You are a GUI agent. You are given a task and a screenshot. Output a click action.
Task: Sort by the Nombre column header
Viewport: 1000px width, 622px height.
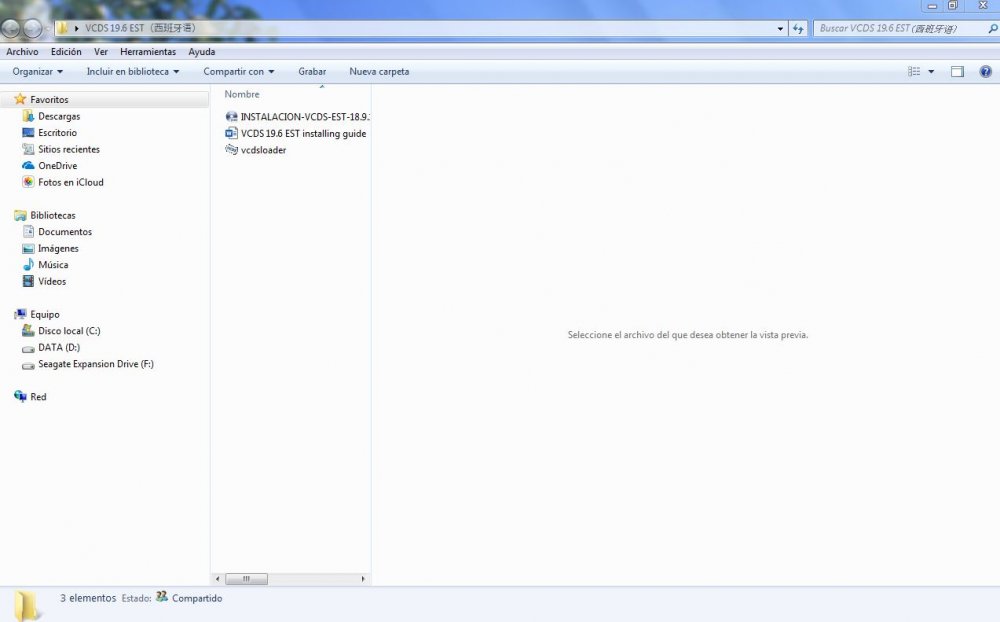[x=242, y=94]
